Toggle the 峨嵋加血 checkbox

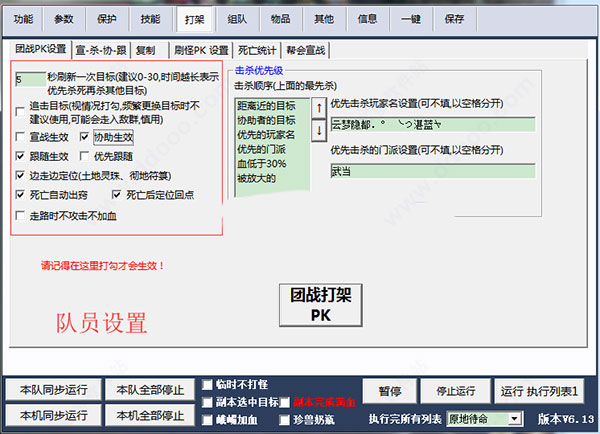pyautogui.click(x=207, y=420)
